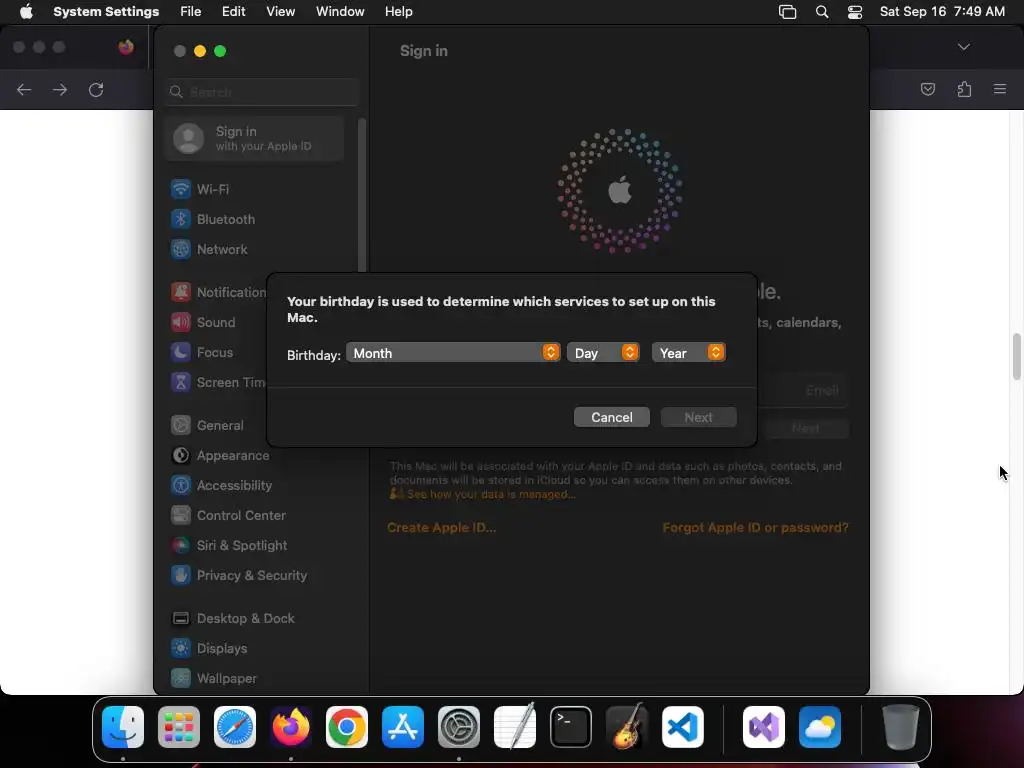
Task: Open Safari from the Dock
Action: pyautogui.click(x=235, y=727)
